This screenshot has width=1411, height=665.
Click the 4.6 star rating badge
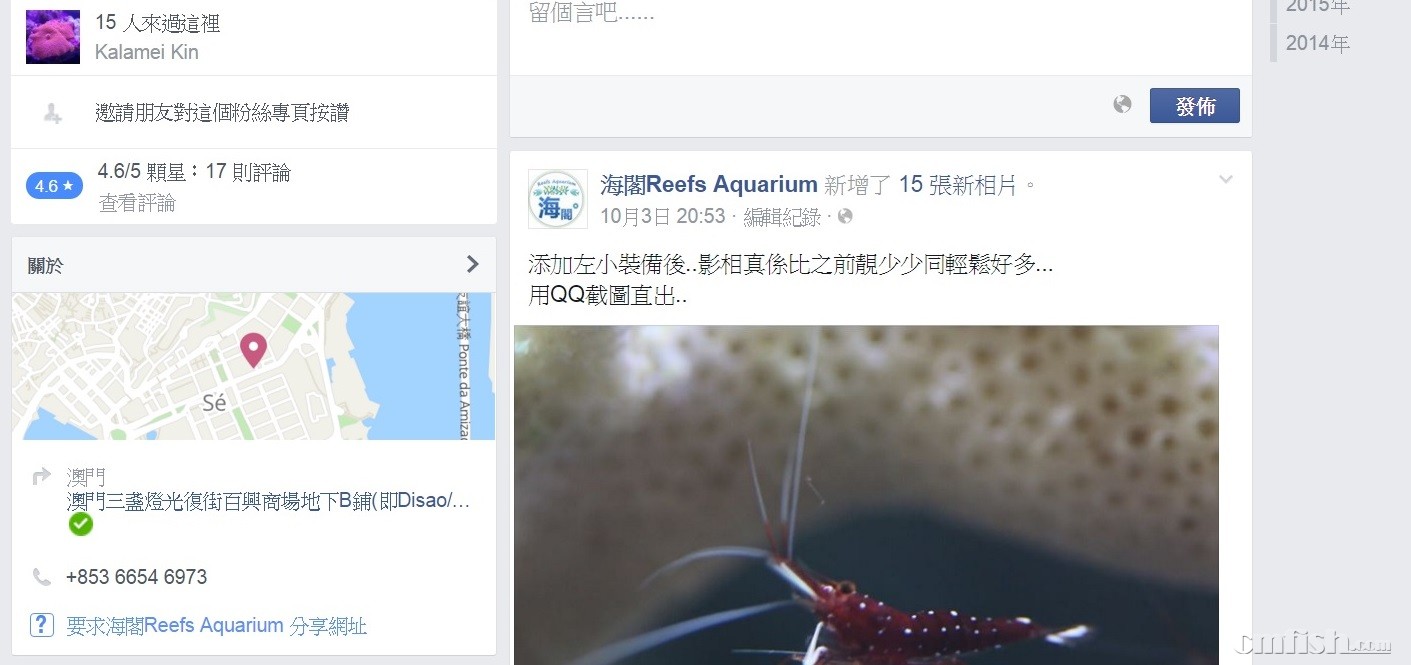(54, 186)
